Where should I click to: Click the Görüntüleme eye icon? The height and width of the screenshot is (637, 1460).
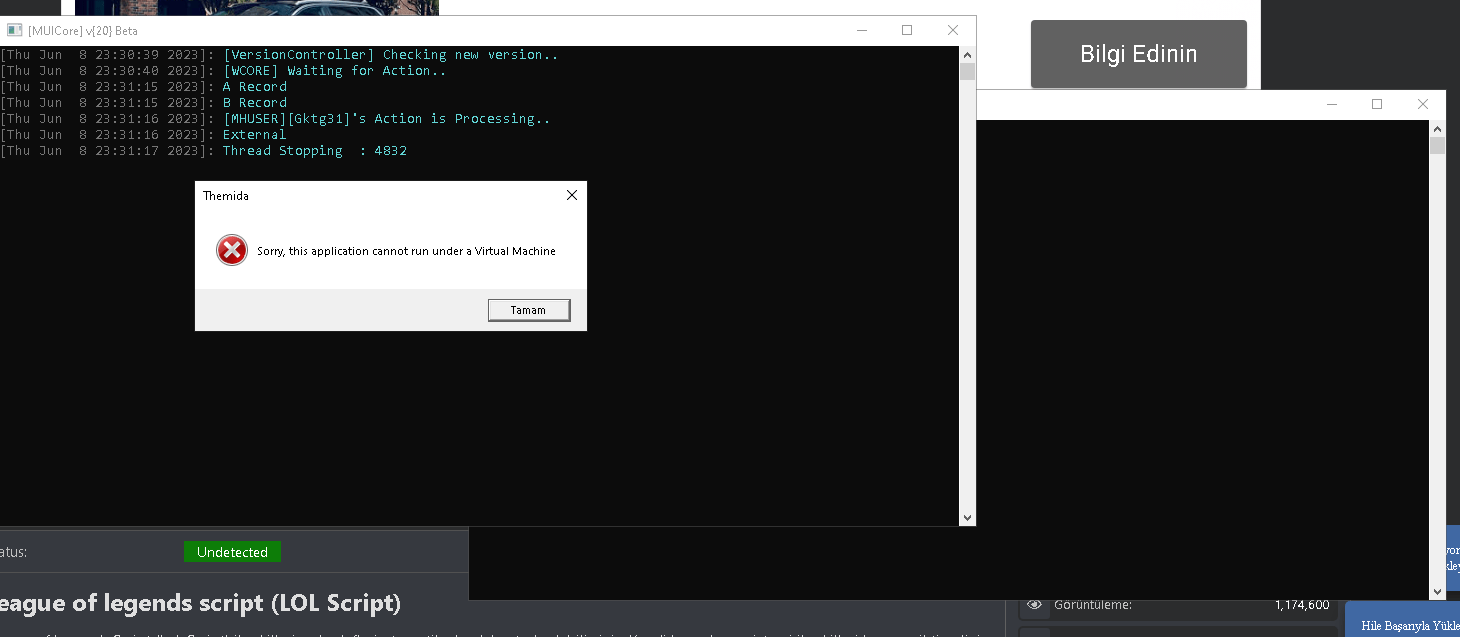[x=1034, y=605]
